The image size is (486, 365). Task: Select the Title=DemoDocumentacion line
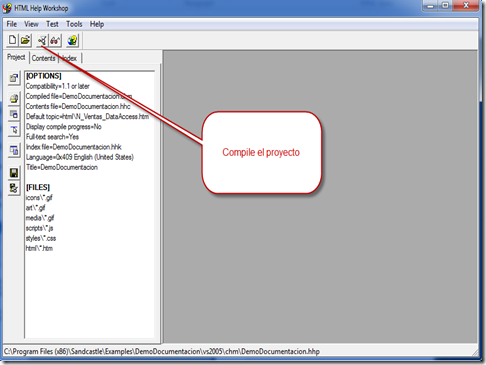[x=62, y=167]
